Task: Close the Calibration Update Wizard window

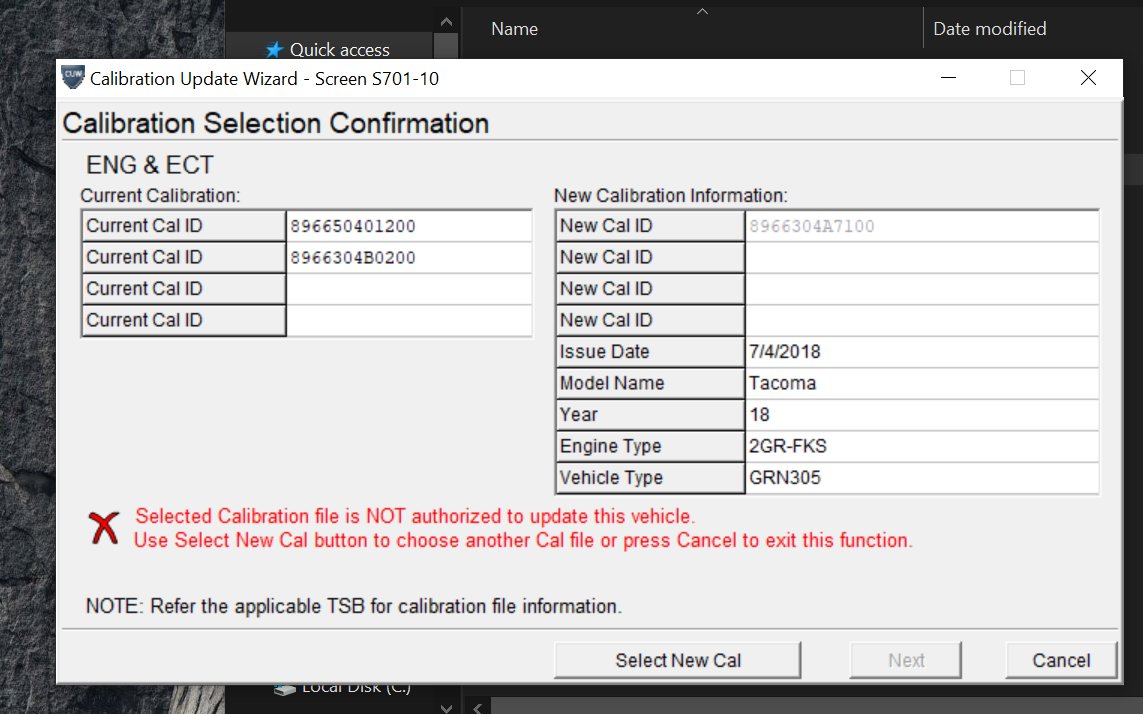Action: 1088,77
